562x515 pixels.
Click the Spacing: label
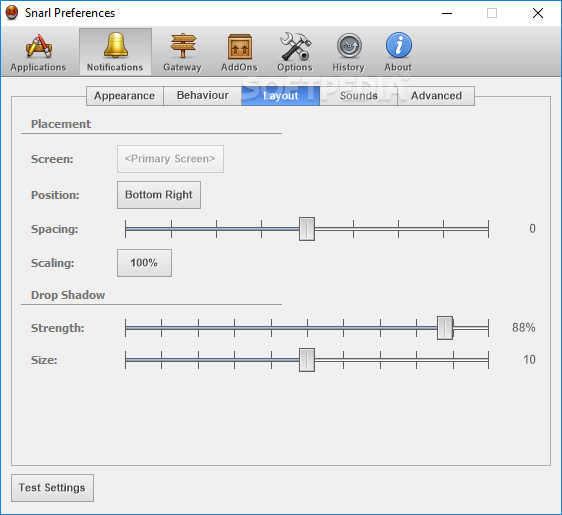pyautogui.click(x=54, y=229)
